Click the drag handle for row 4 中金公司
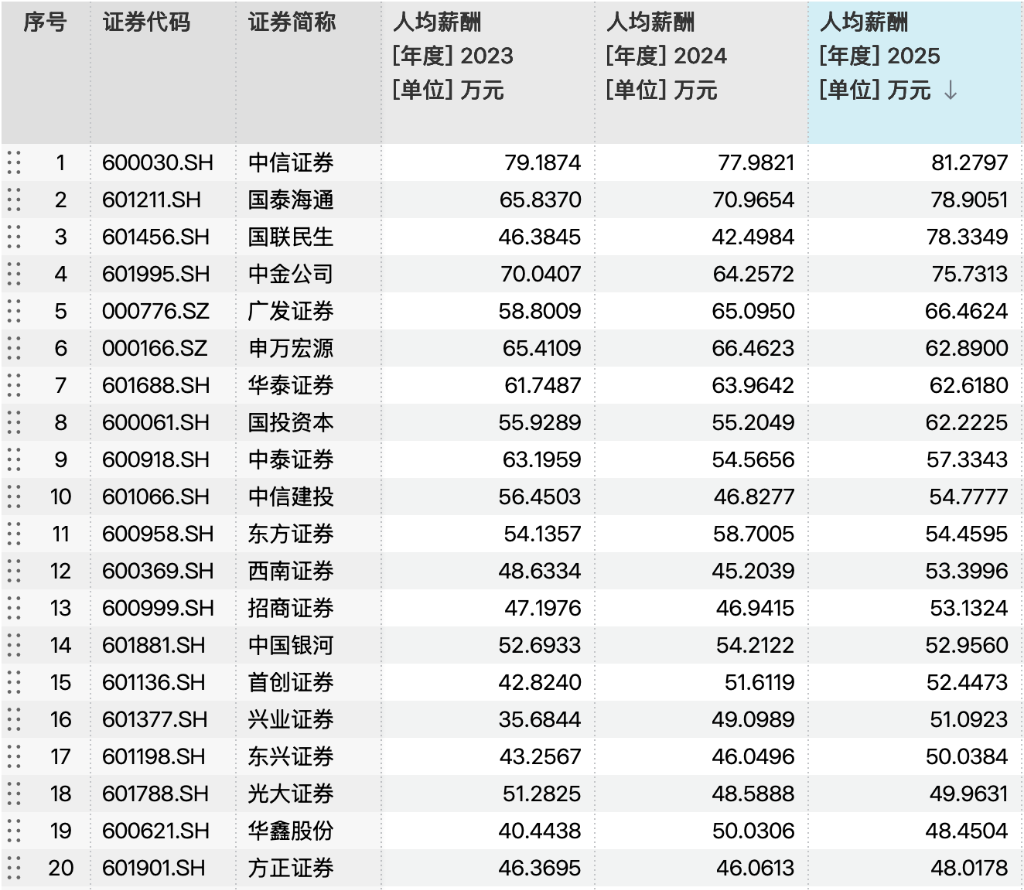 click(14, 274)
